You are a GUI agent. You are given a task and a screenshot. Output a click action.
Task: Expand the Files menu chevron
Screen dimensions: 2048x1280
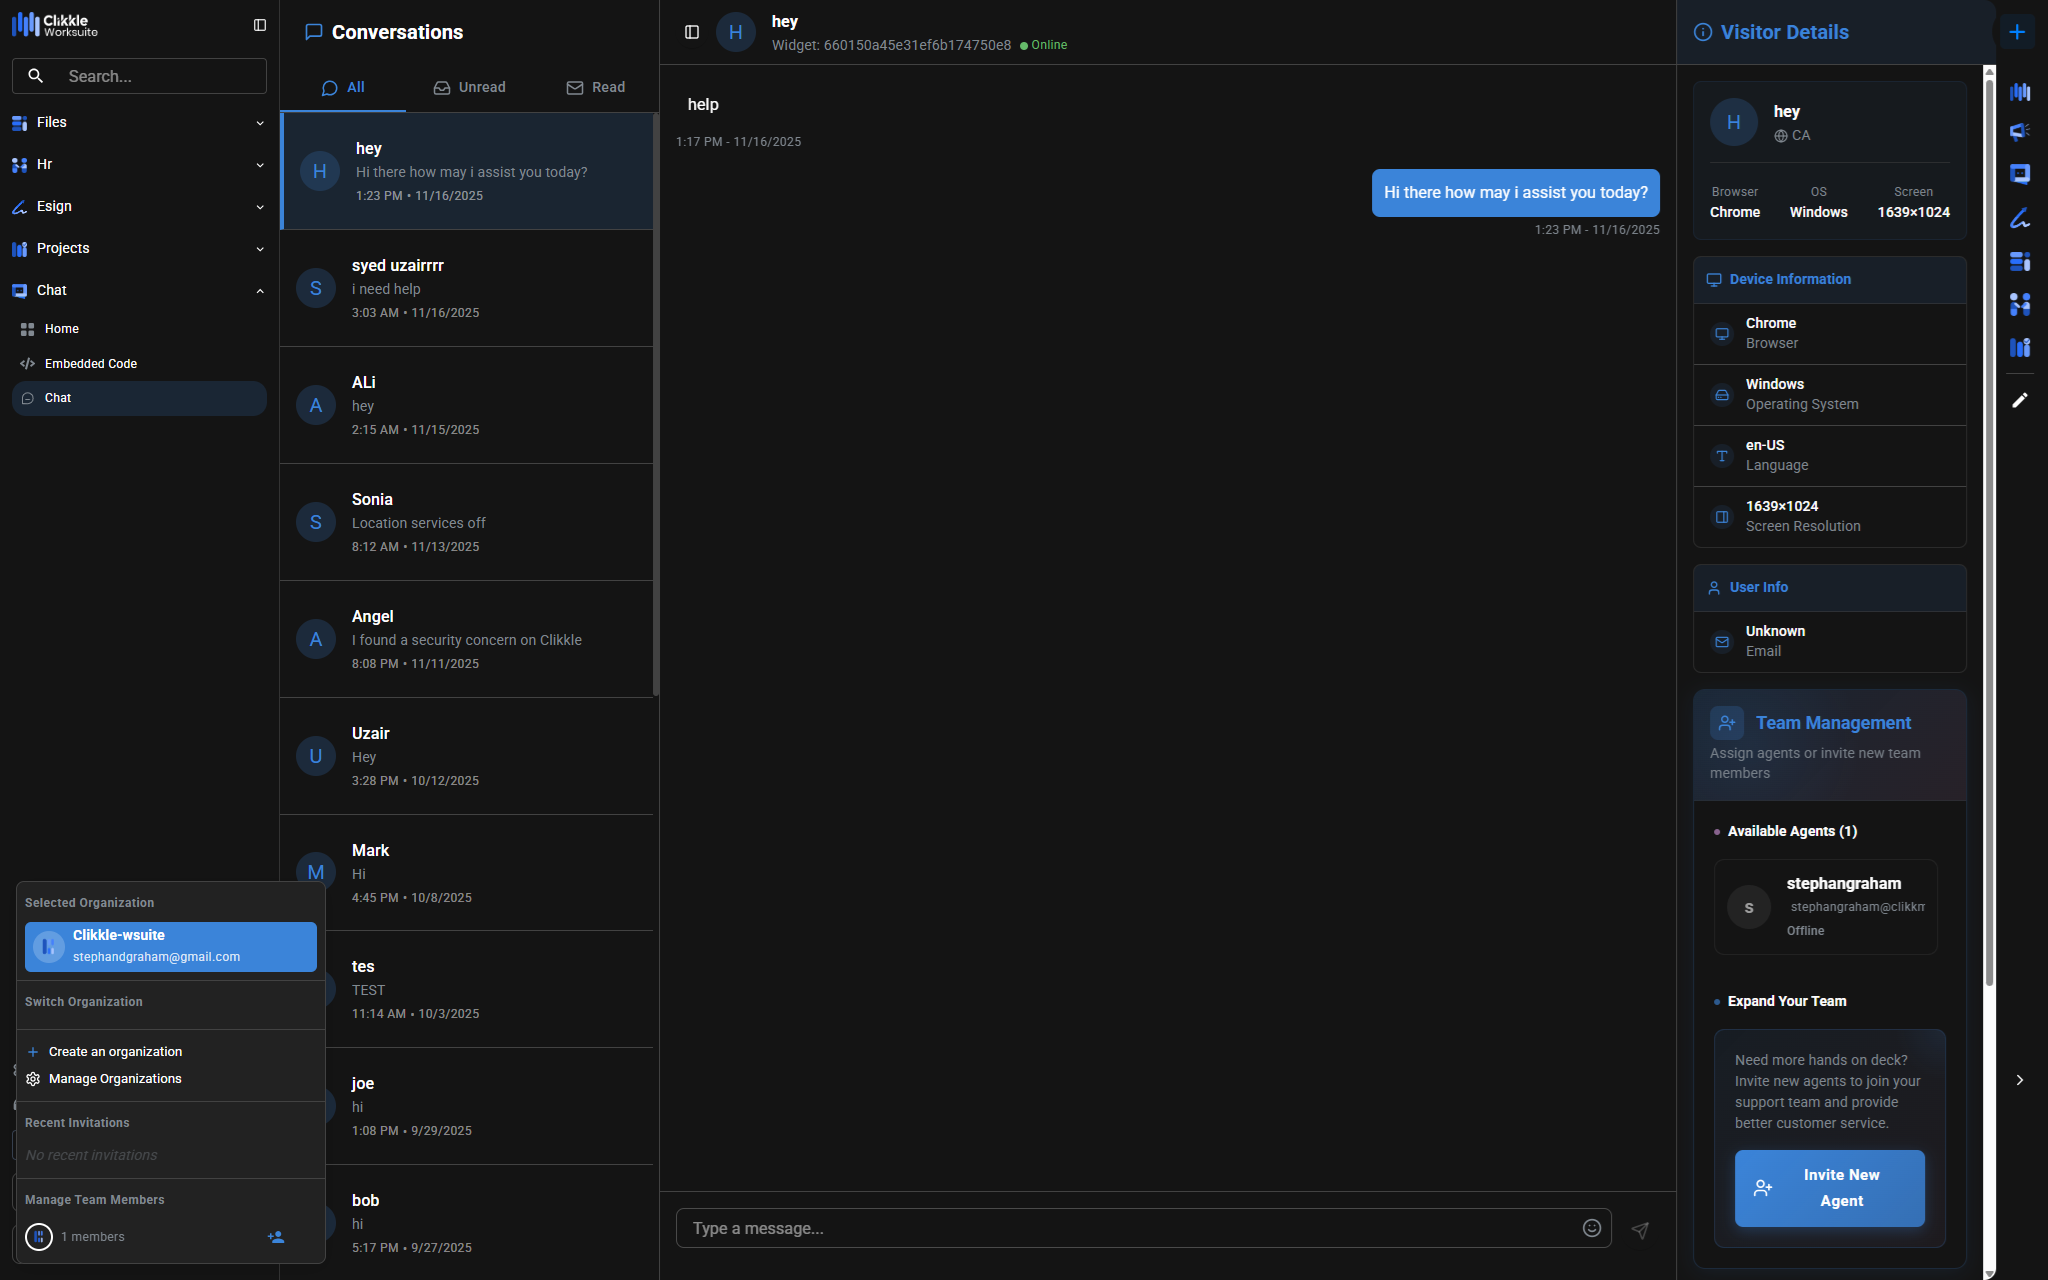(x=260, y=123)
